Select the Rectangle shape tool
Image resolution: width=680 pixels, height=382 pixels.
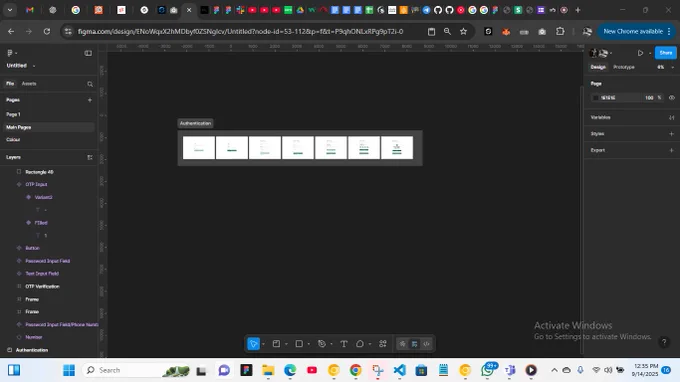pos(299,344)
